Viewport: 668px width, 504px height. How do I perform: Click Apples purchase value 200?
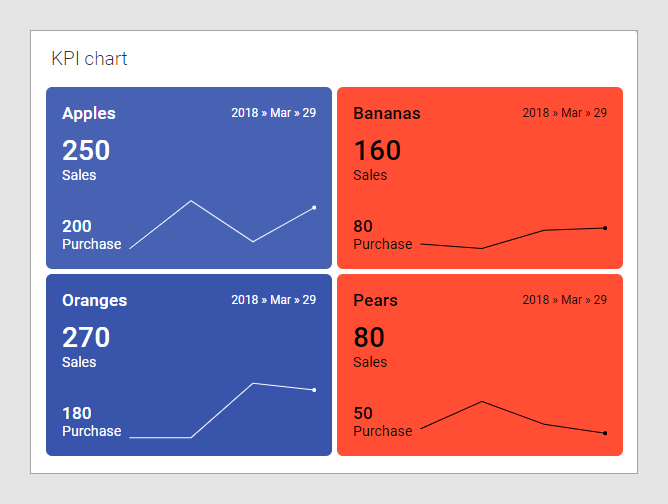click(x=77, y=226)
